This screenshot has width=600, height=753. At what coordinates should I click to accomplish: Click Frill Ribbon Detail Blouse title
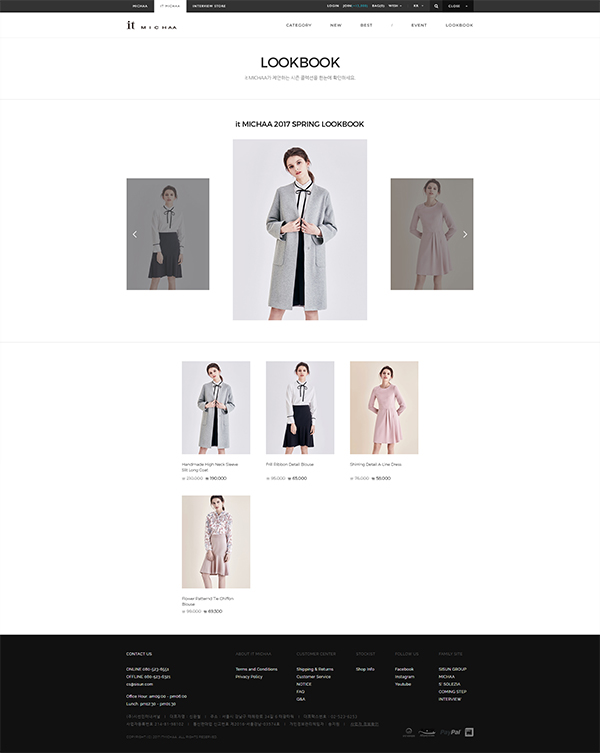[290, 464]
